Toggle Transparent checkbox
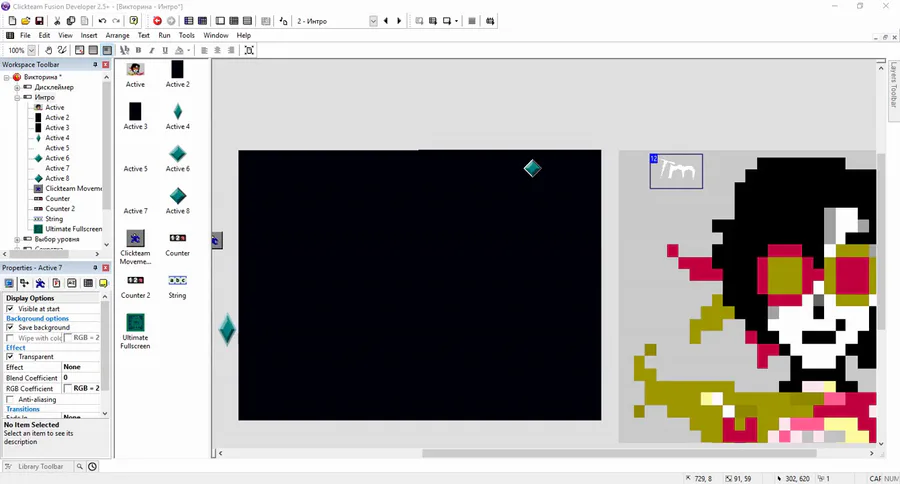 click(x=10, y=357)
